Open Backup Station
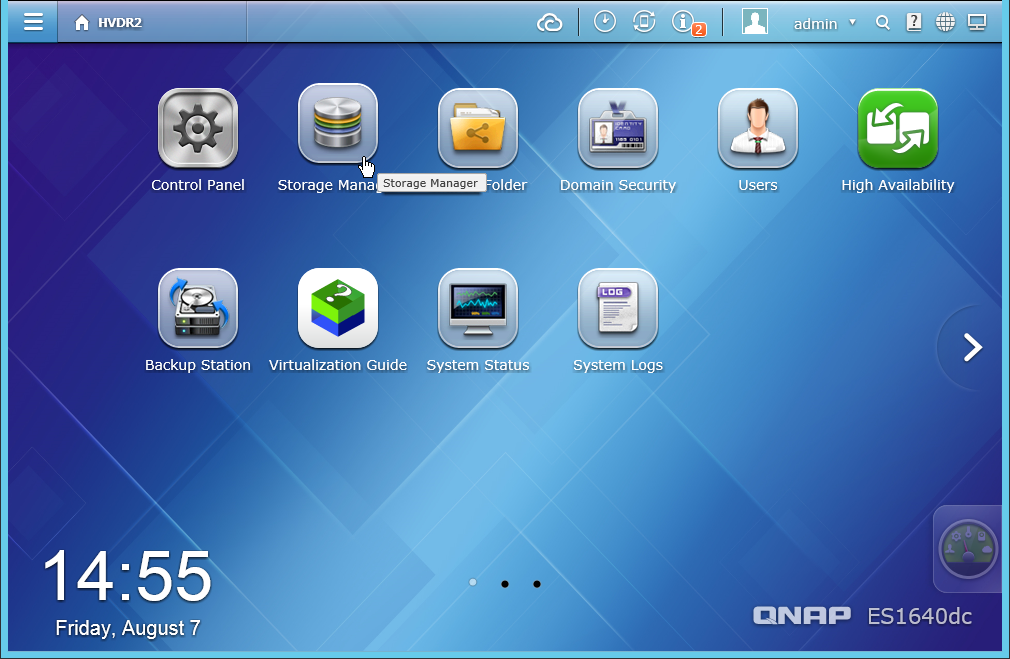The height and width of the screenshot is (659, 1010). click(198, 308)
